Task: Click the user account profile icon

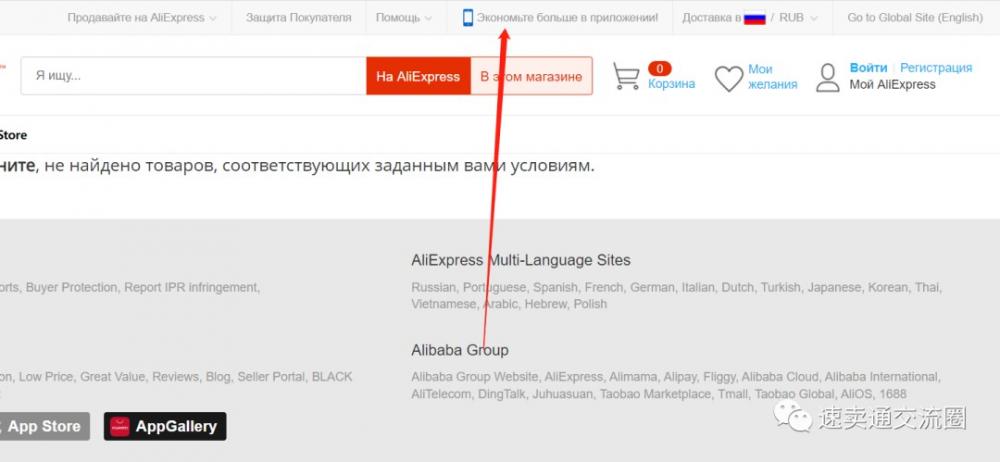Action: [828, 77]
